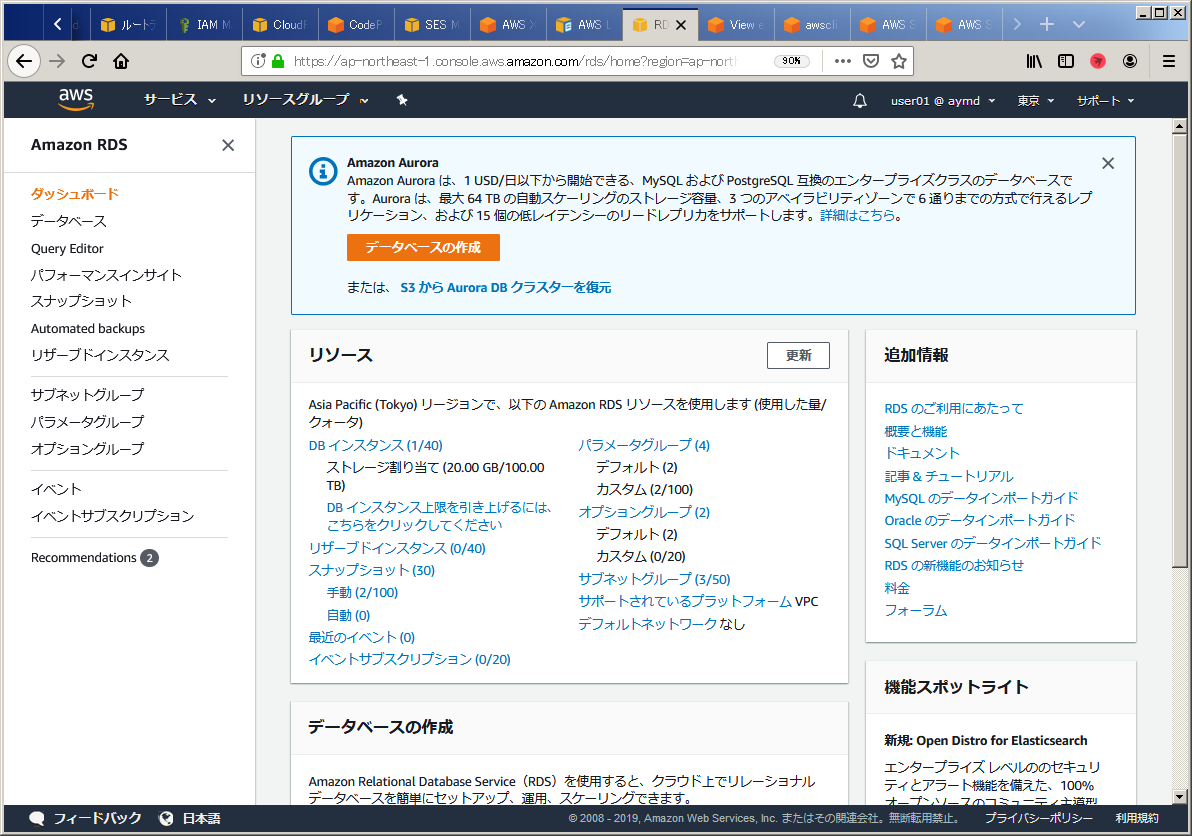Click the pin shortcut icon in AWS header
This screenshot has width=1192, height=836.
402,100
